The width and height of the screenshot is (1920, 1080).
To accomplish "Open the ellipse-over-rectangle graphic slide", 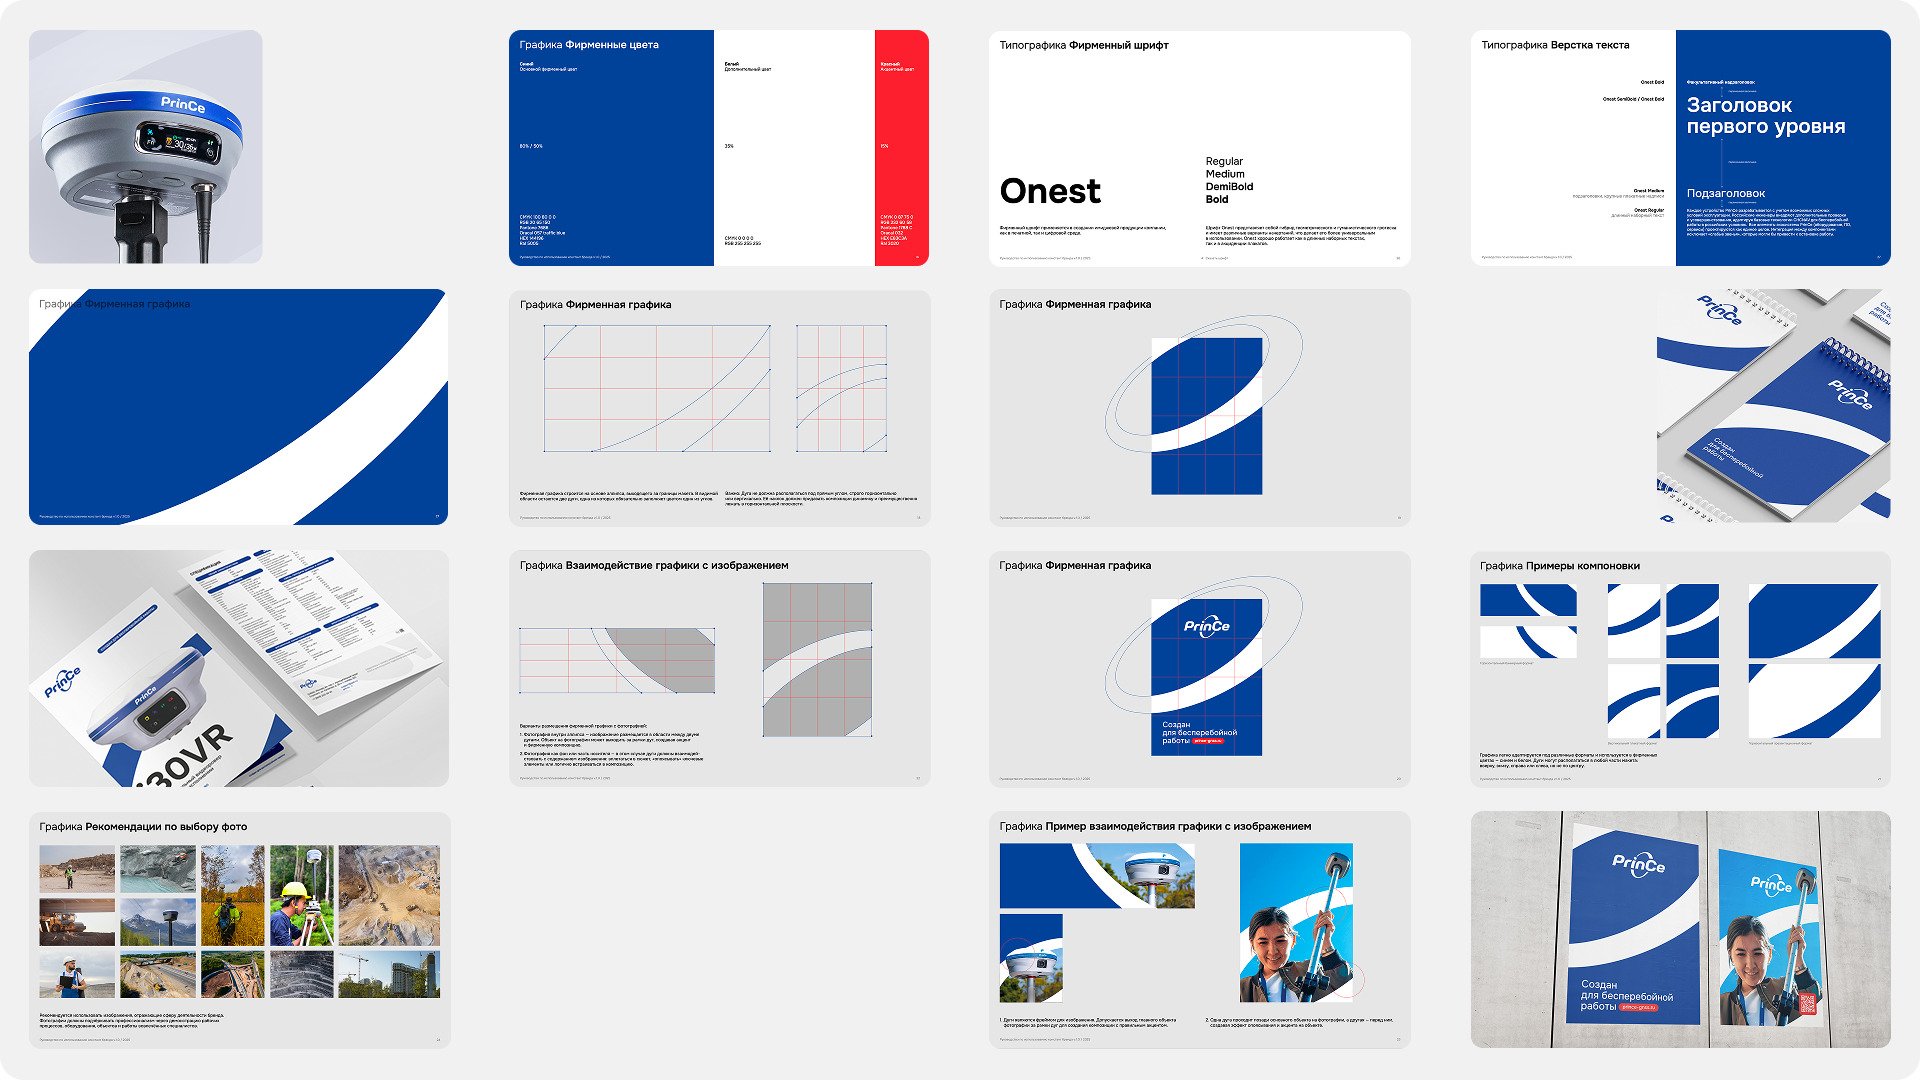I will [1199, 407].
